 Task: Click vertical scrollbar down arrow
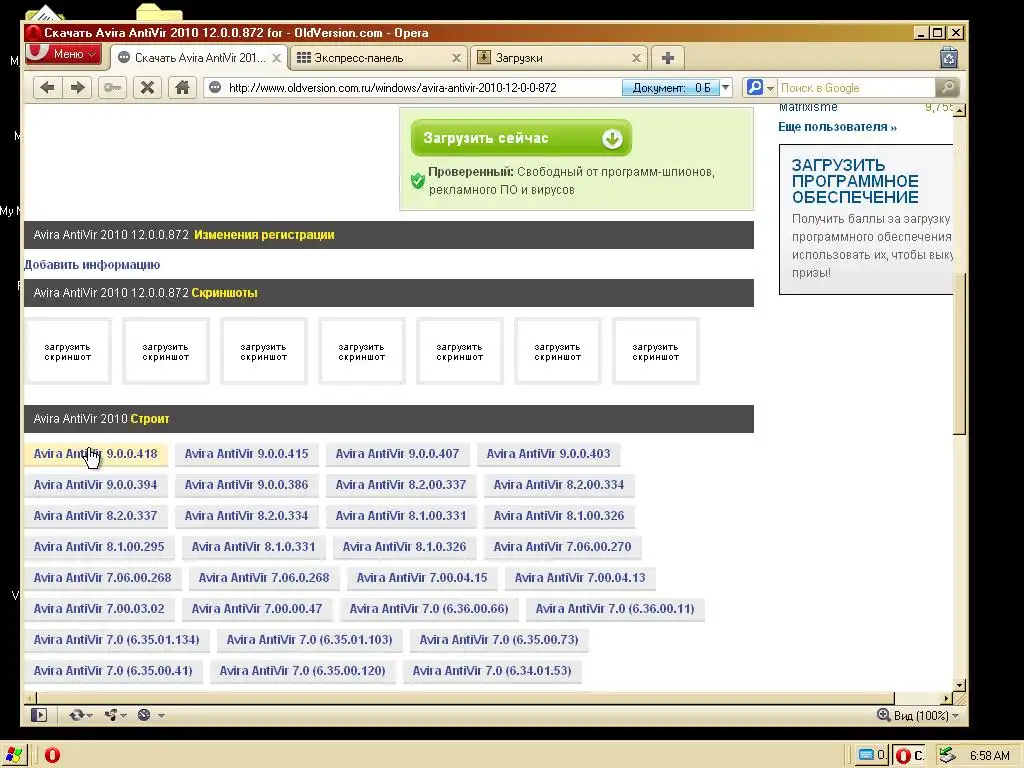959,684
